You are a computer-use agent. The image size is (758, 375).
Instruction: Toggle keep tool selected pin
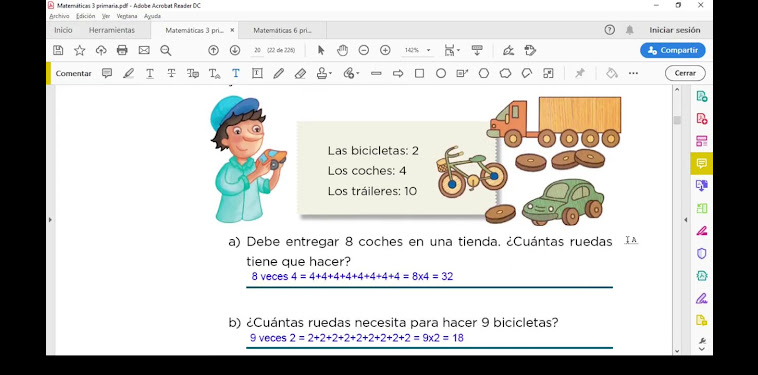coord(580,73)
